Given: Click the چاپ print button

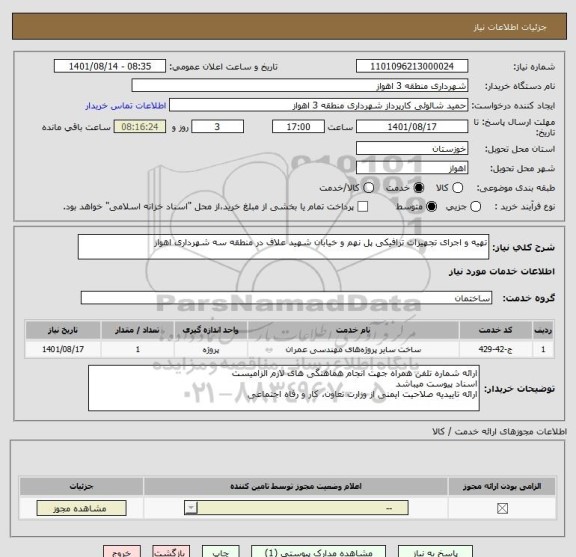Looking at the screenshot, I should 220,552.
